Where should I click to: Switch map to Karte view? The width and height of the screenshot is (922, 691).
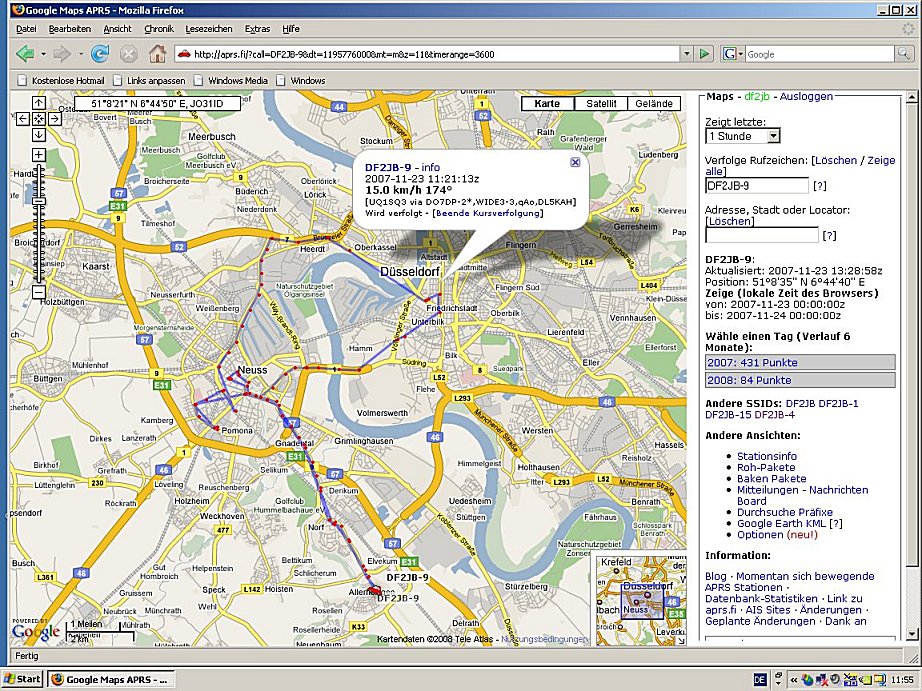tap(547, 104)
